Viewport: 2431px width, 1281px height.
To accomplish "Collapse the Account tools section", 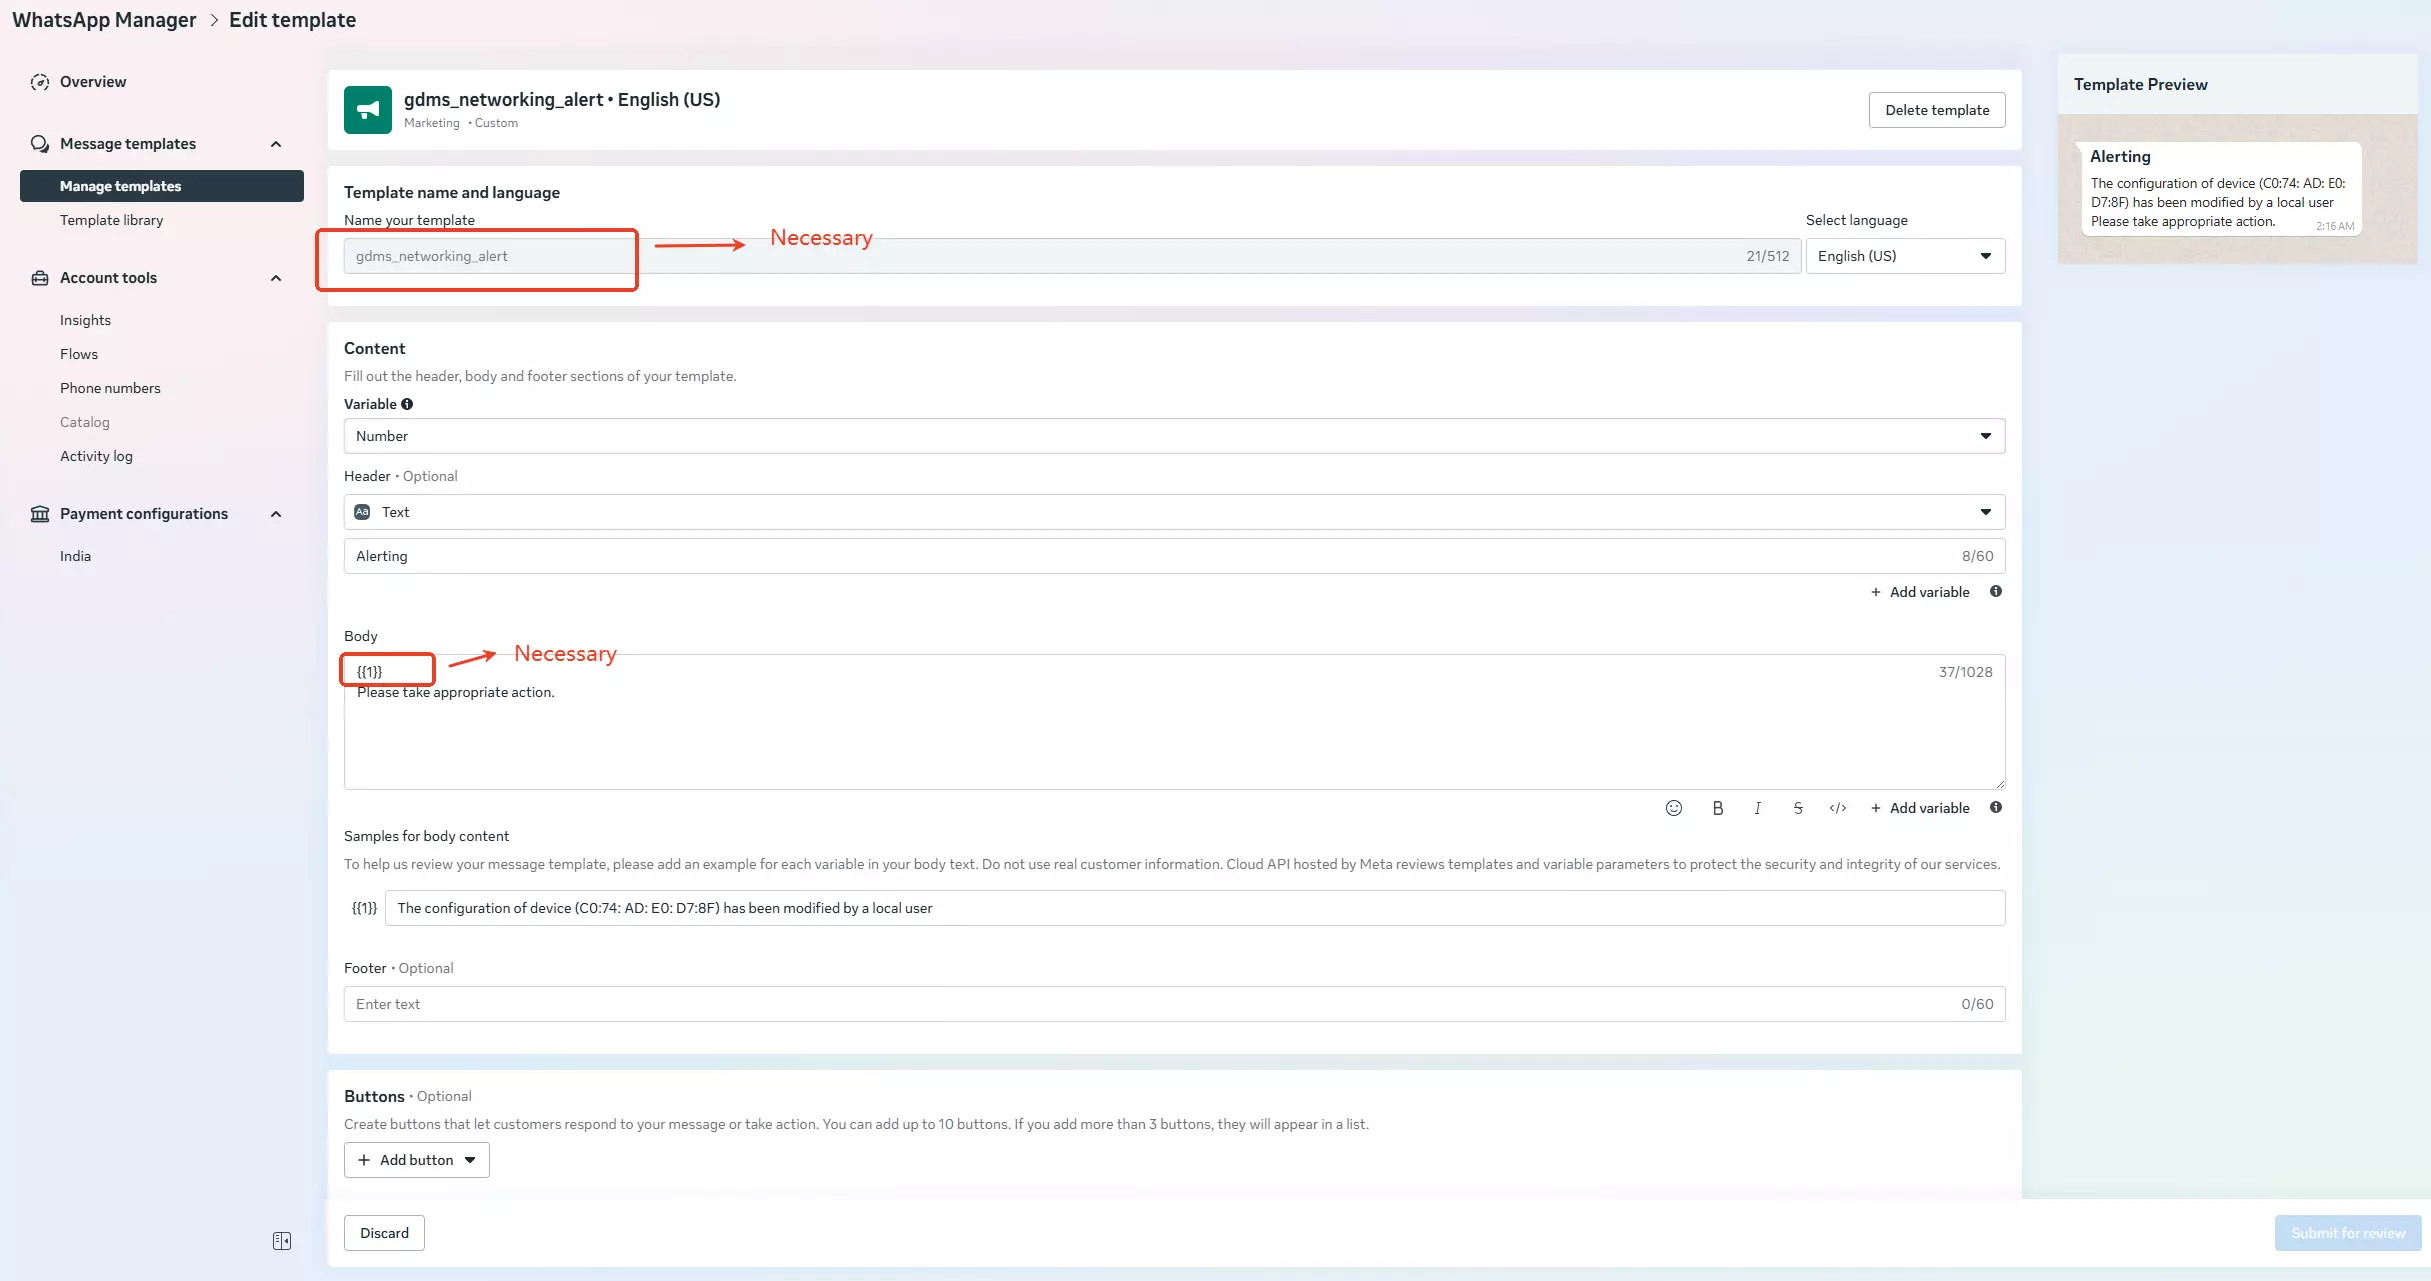I will [276, 278].
